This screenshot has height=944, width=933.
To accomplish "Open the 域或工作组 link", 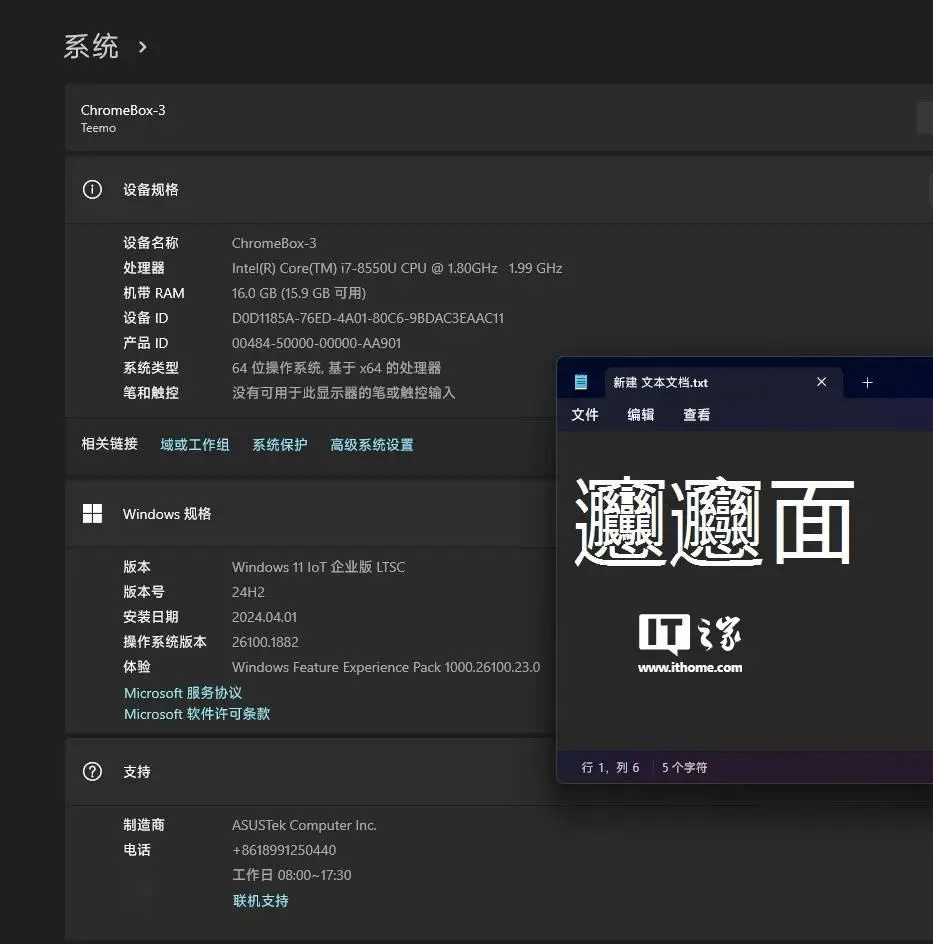I will point(194,445).
